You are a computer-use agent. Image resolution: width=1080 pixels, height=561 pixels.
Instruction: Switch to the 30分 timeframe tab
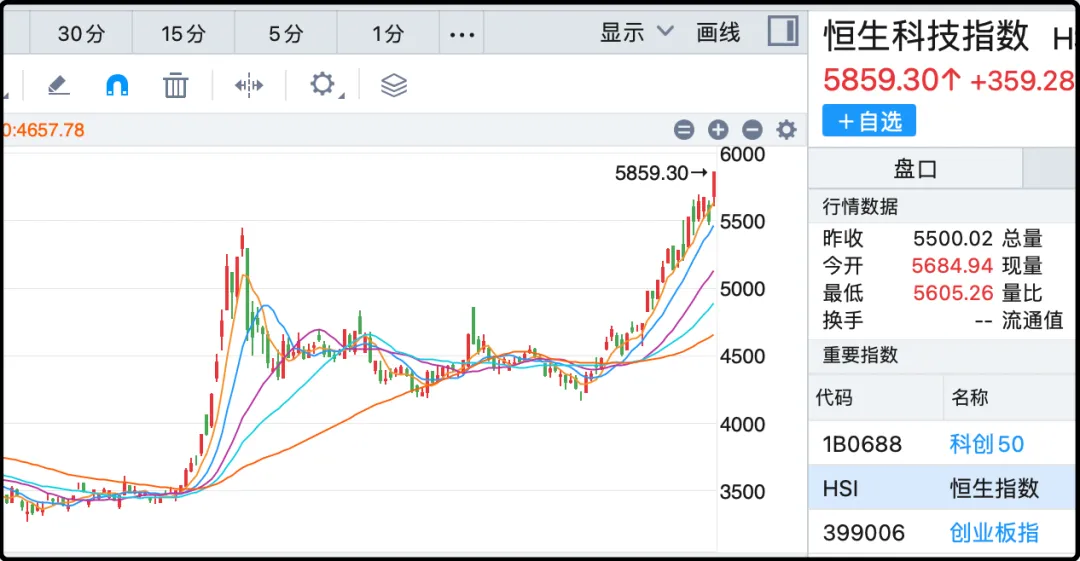pos(81,34)
